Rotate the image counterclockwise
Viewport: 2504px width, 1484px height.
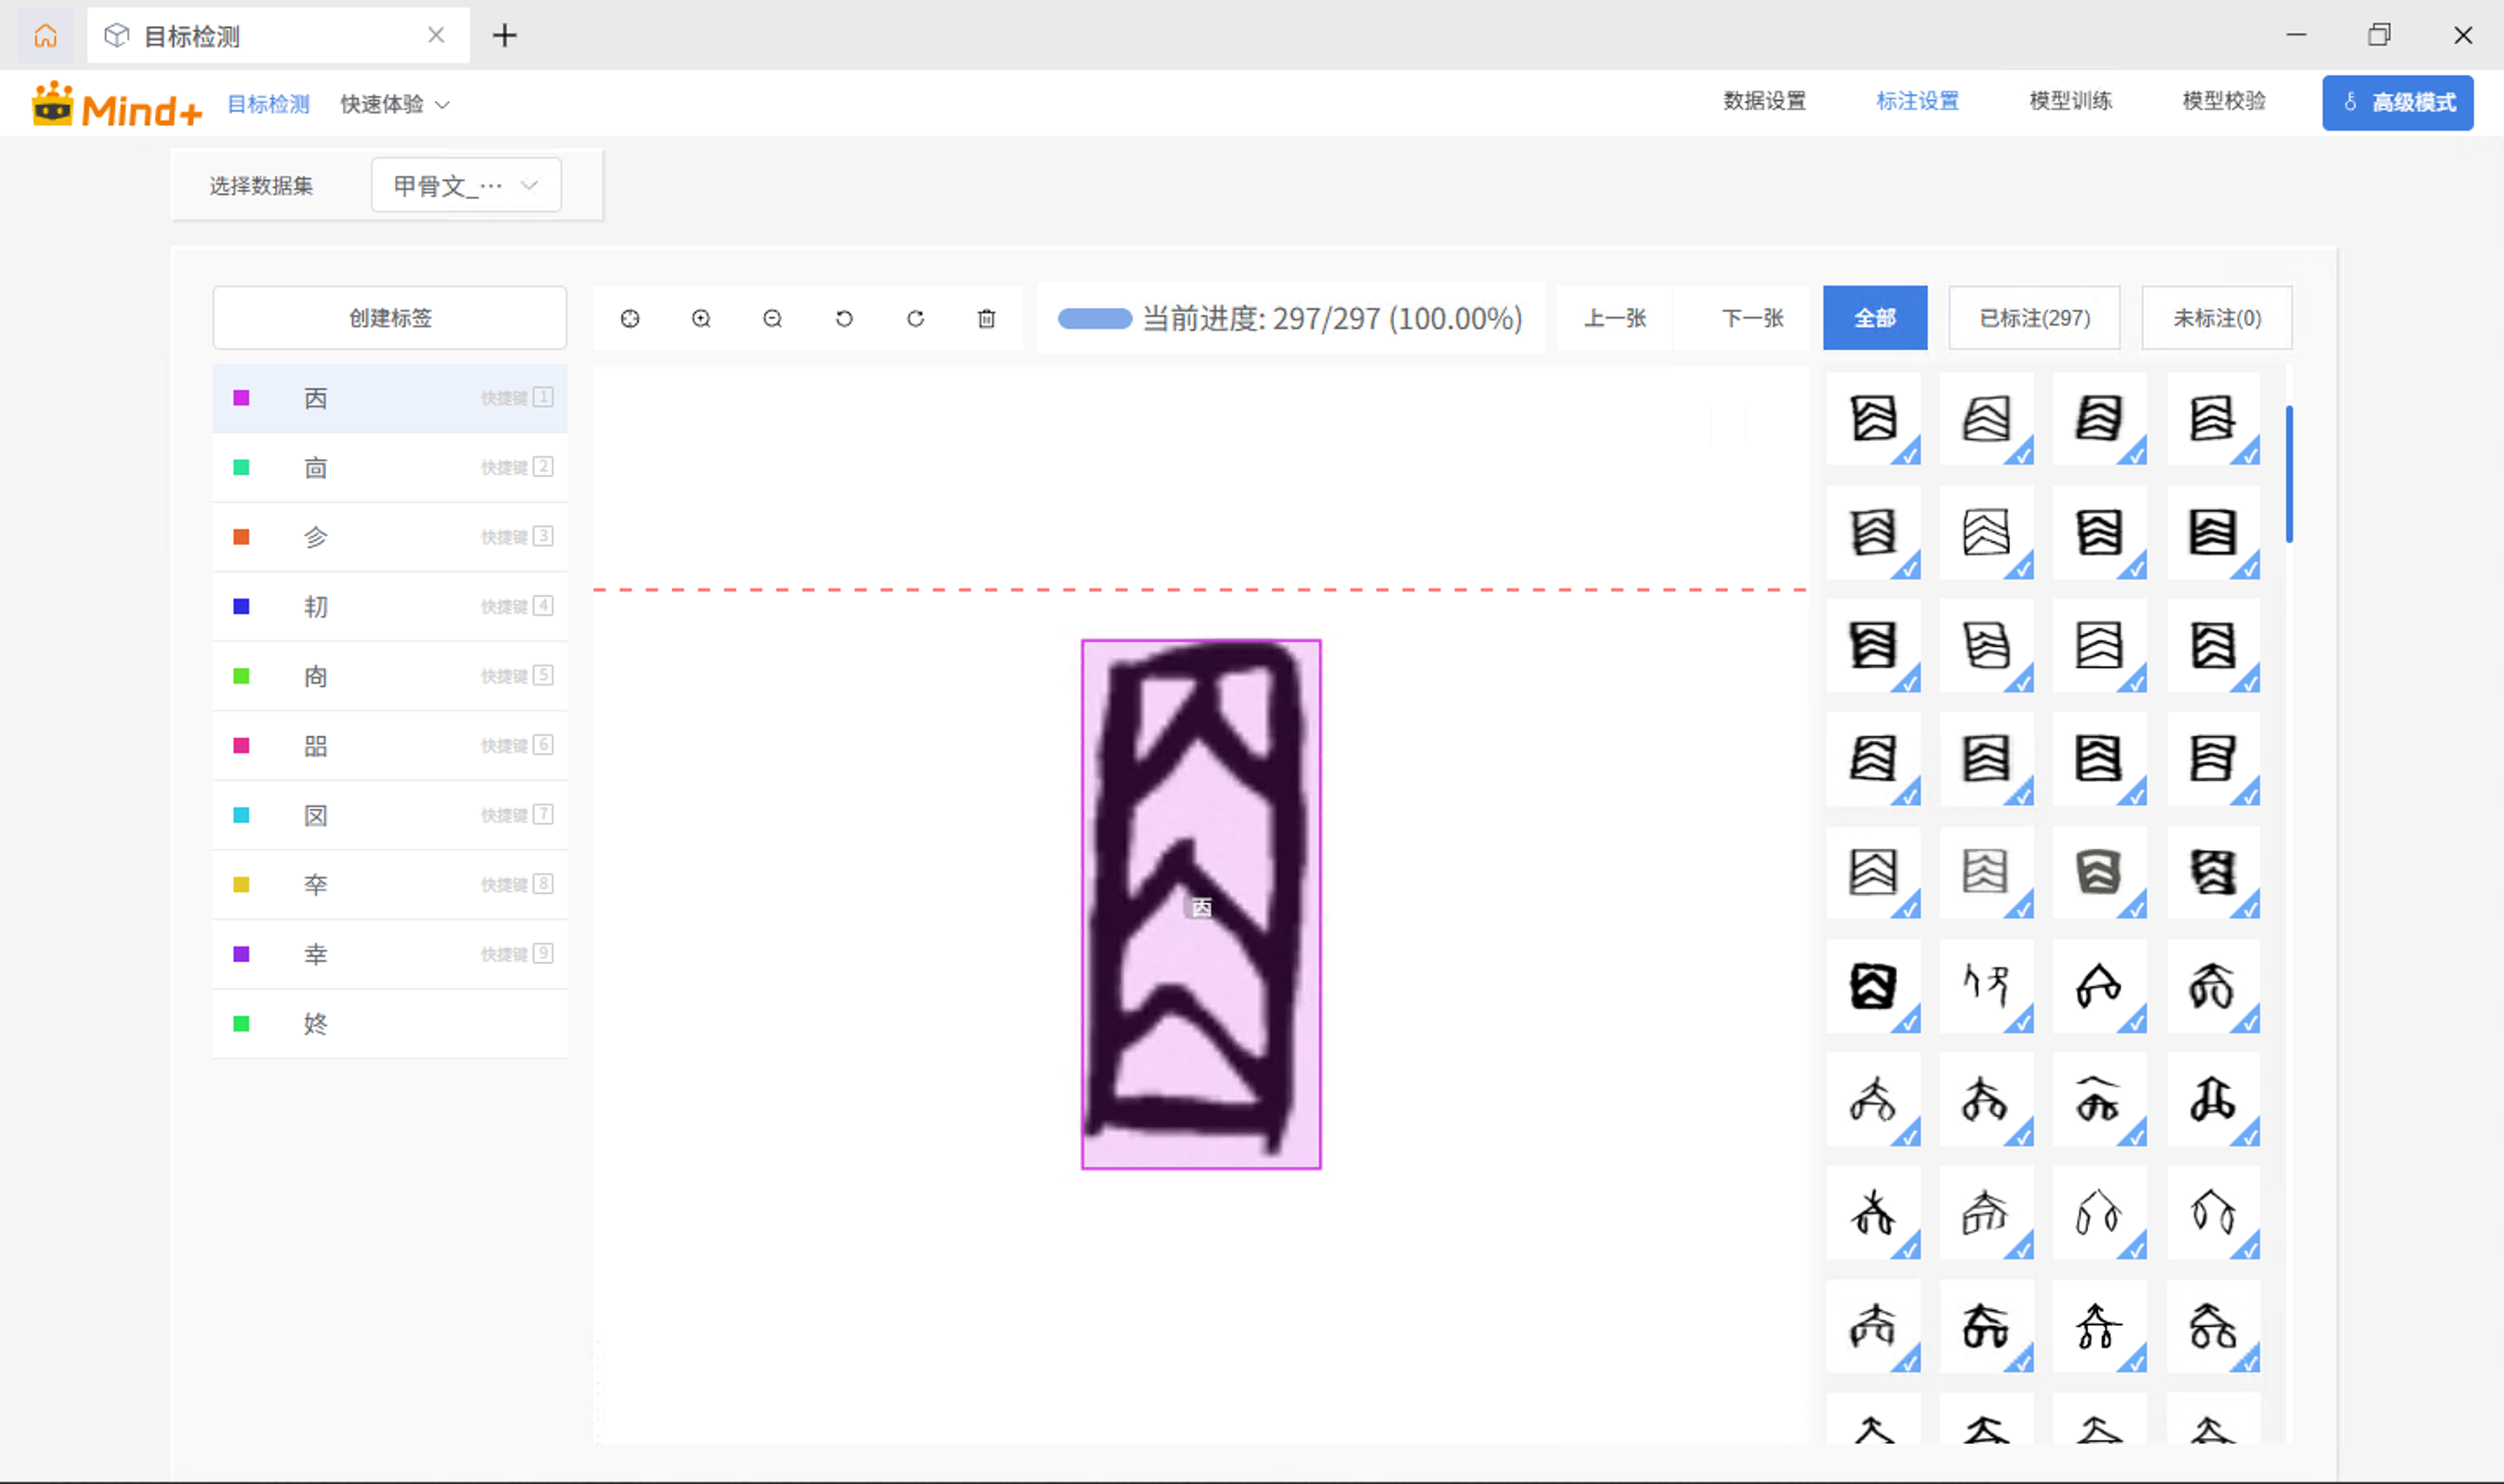(x=843, y=318)
